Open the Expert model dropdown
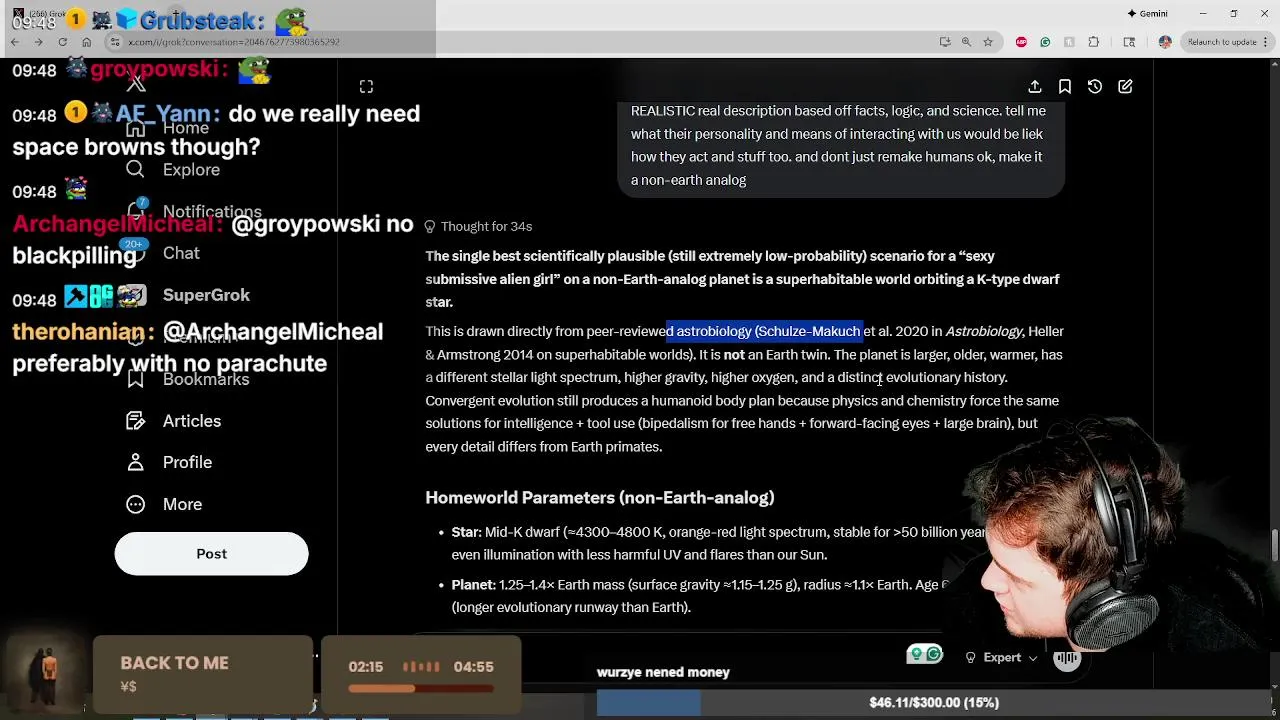This screenshot has height=720, width=1280. [x=1001, y=658]
